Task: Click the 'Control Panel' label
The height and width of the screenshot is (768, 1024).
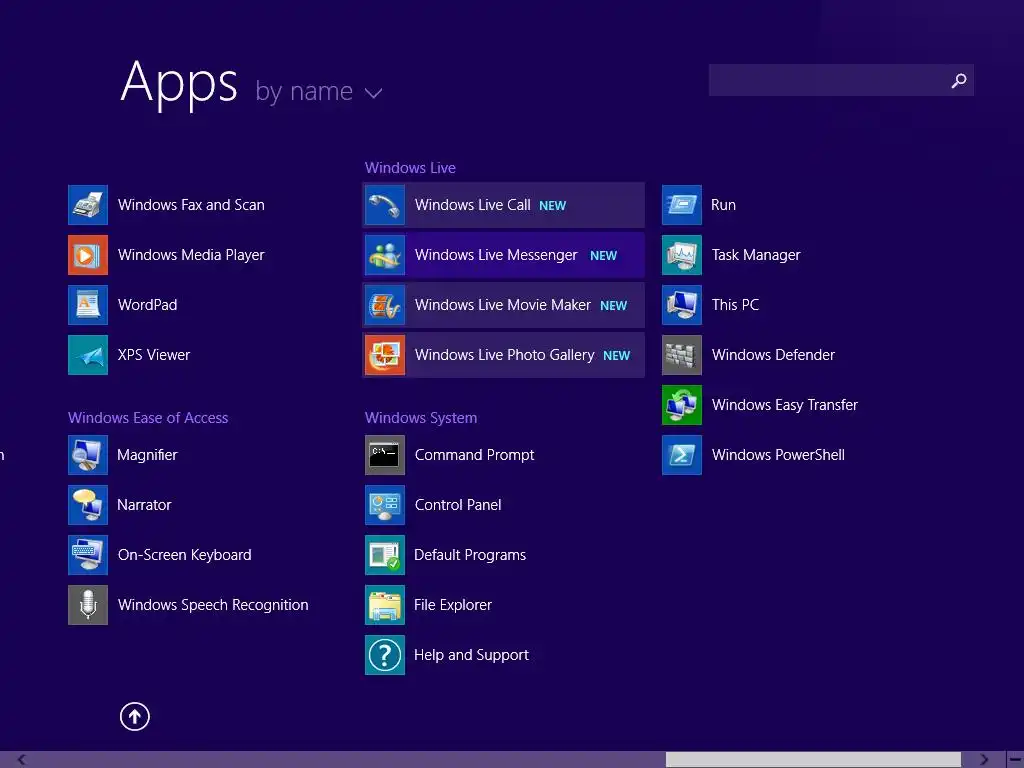Action: tap(458, 505)
